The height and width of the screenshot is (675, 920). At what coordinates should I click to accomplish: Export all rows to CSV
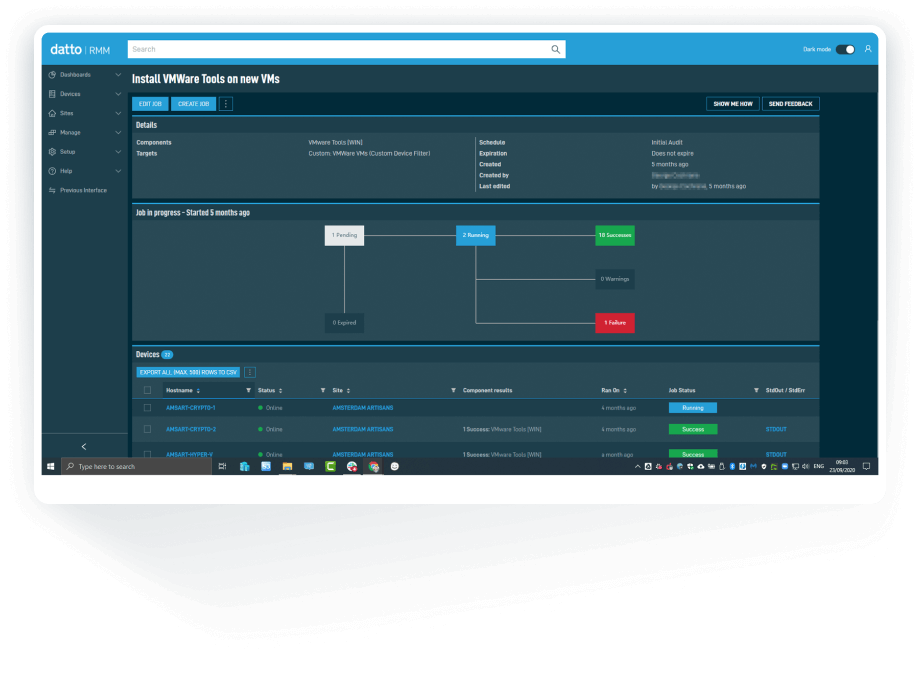(188, 372)
